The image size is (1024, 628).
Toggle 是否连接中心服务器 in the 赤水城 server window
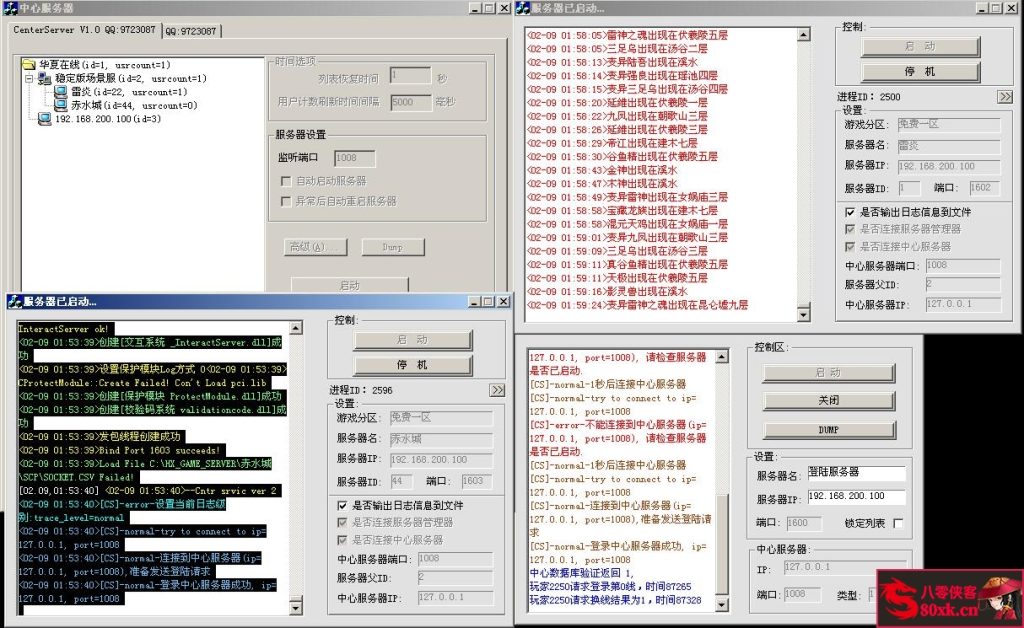(342, 540)
